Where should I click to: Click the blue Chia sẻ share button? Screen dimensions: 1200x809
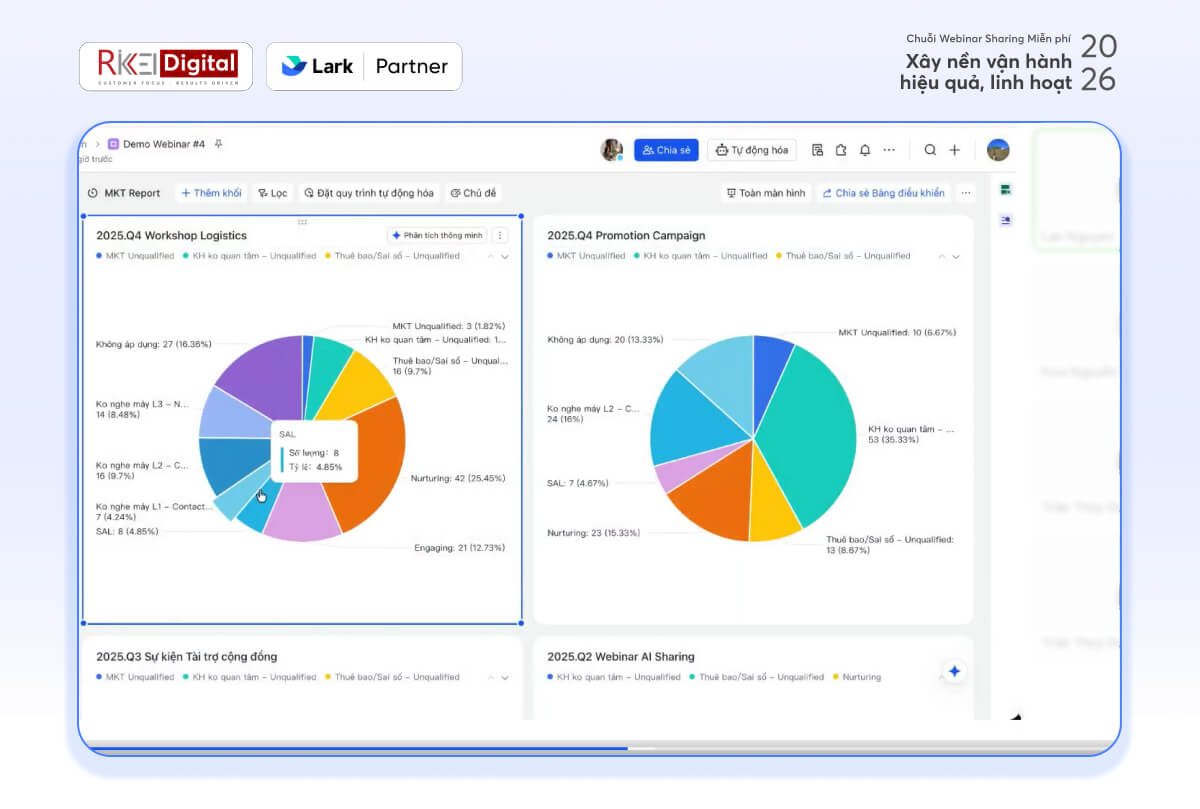(x=666, y=150)
